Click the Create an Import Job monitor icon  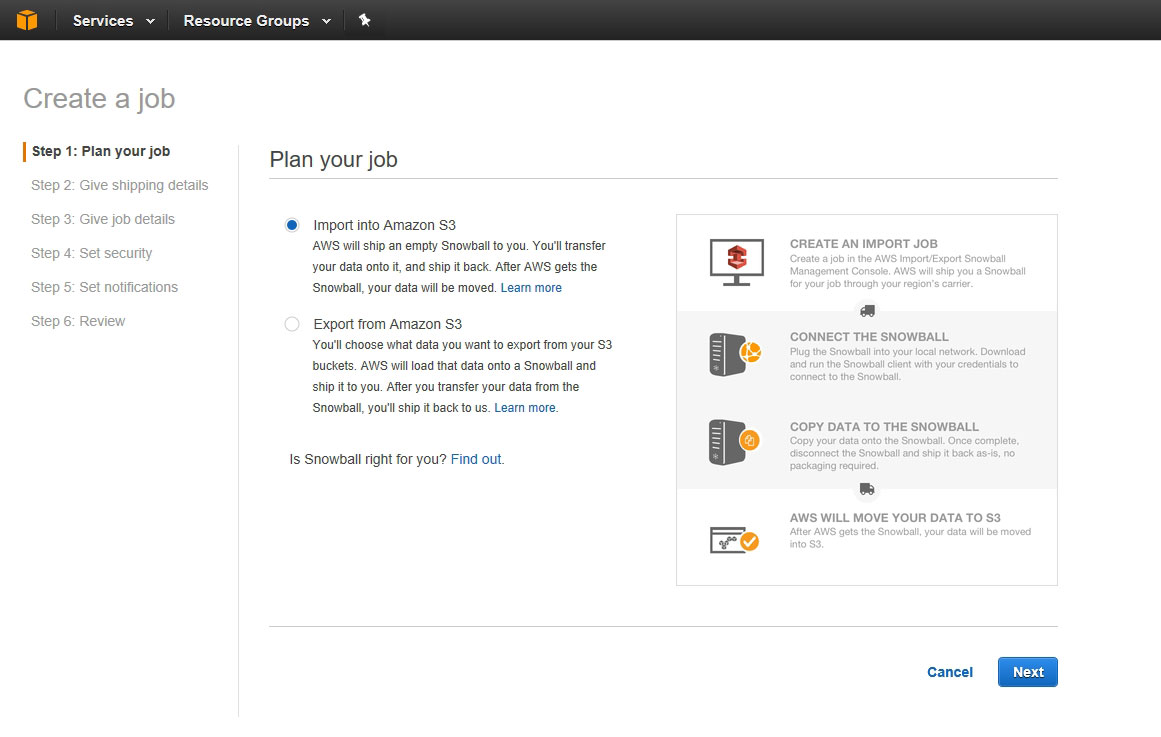pyautogui.click(x=737, y=262)
